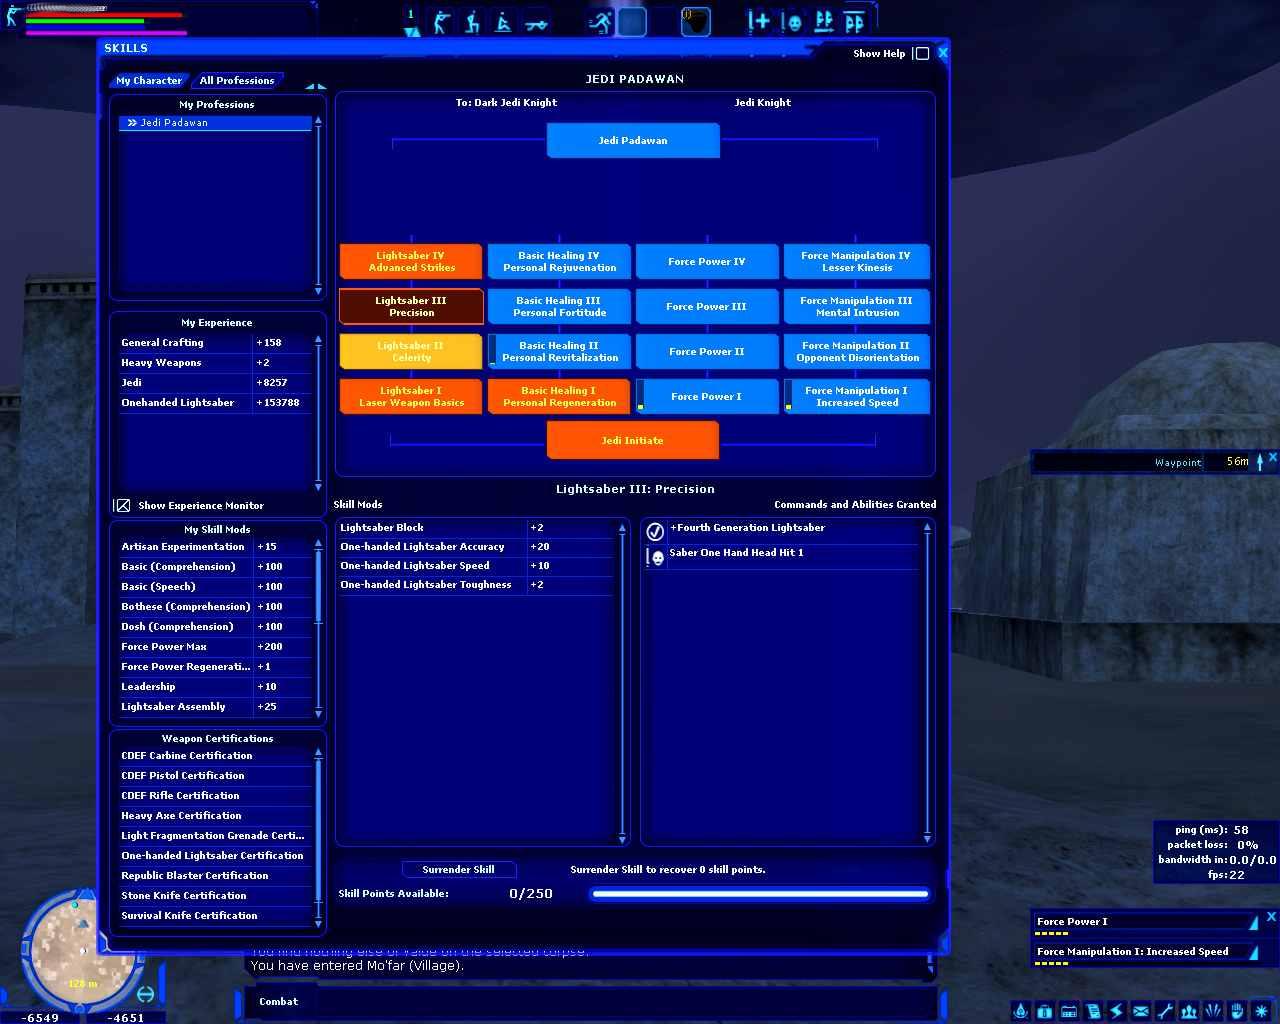Open the wrench options icon
This screenshot has height=1024, width=1280.
(1165, 1011)
